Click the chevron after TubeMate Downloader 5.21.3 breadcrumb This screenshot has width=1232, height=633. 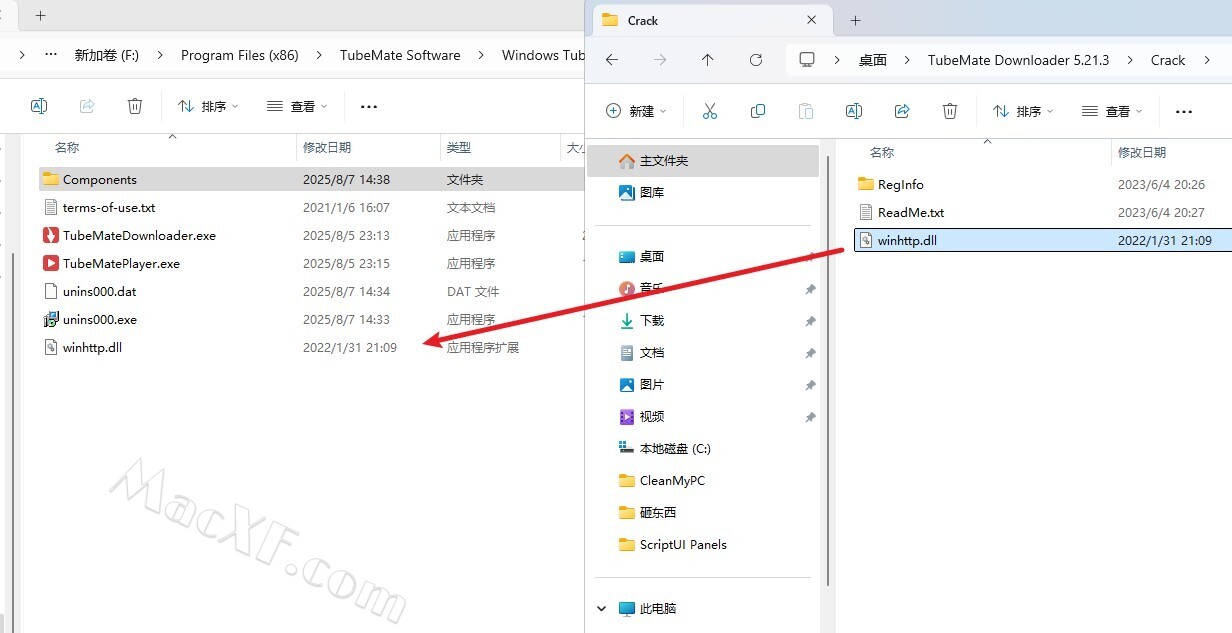(x=1131, y=60)
